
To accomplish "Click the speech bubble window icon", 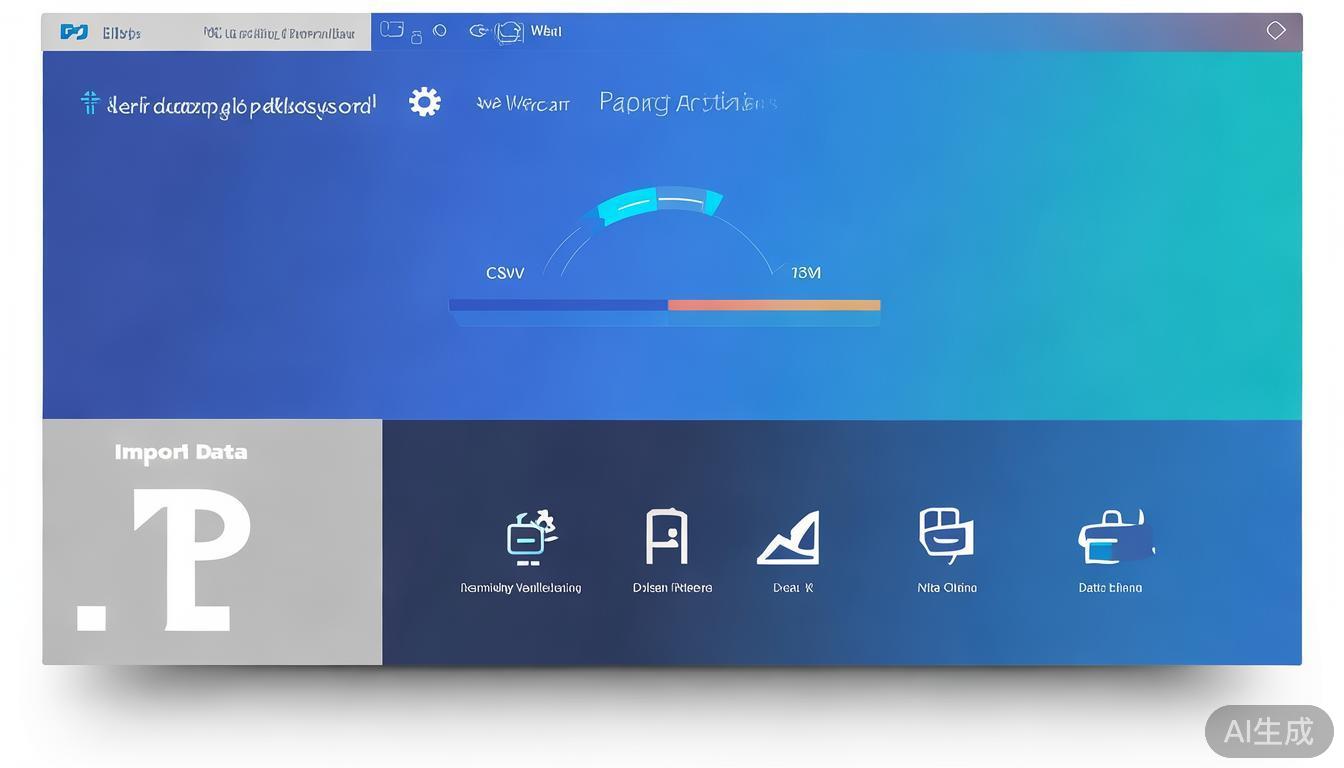I will pyautogui.click(x=945, y=534).
